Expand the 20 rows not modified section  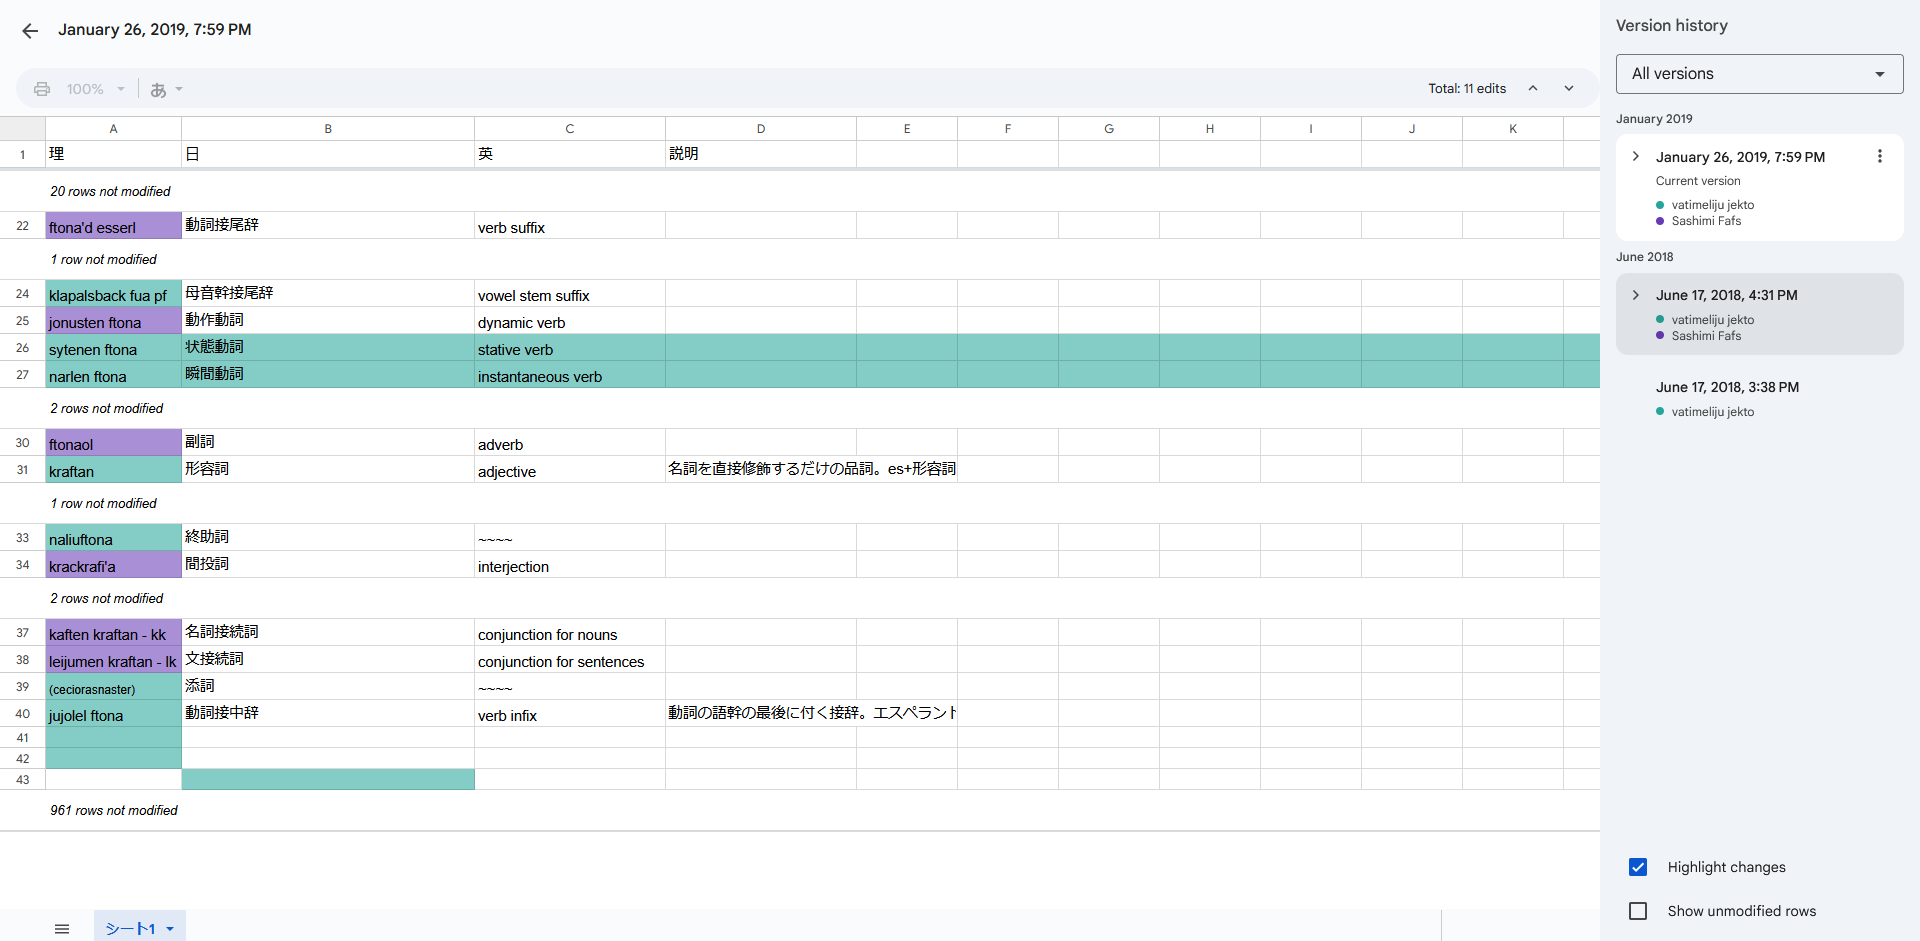pyautogui.click(x=110, y=192)
